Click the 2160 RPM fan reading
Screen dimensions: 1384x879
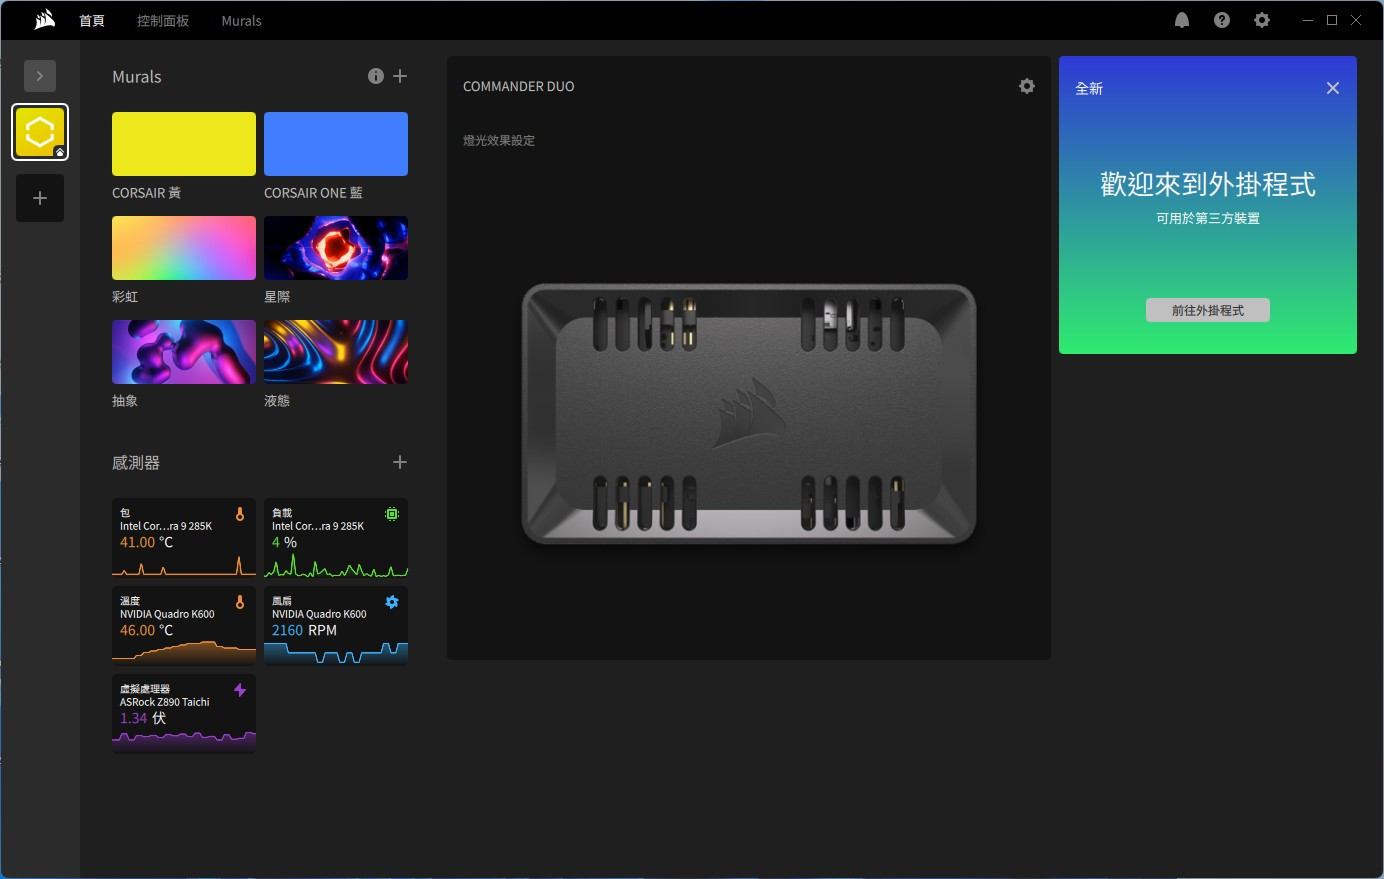coord(304,630)
